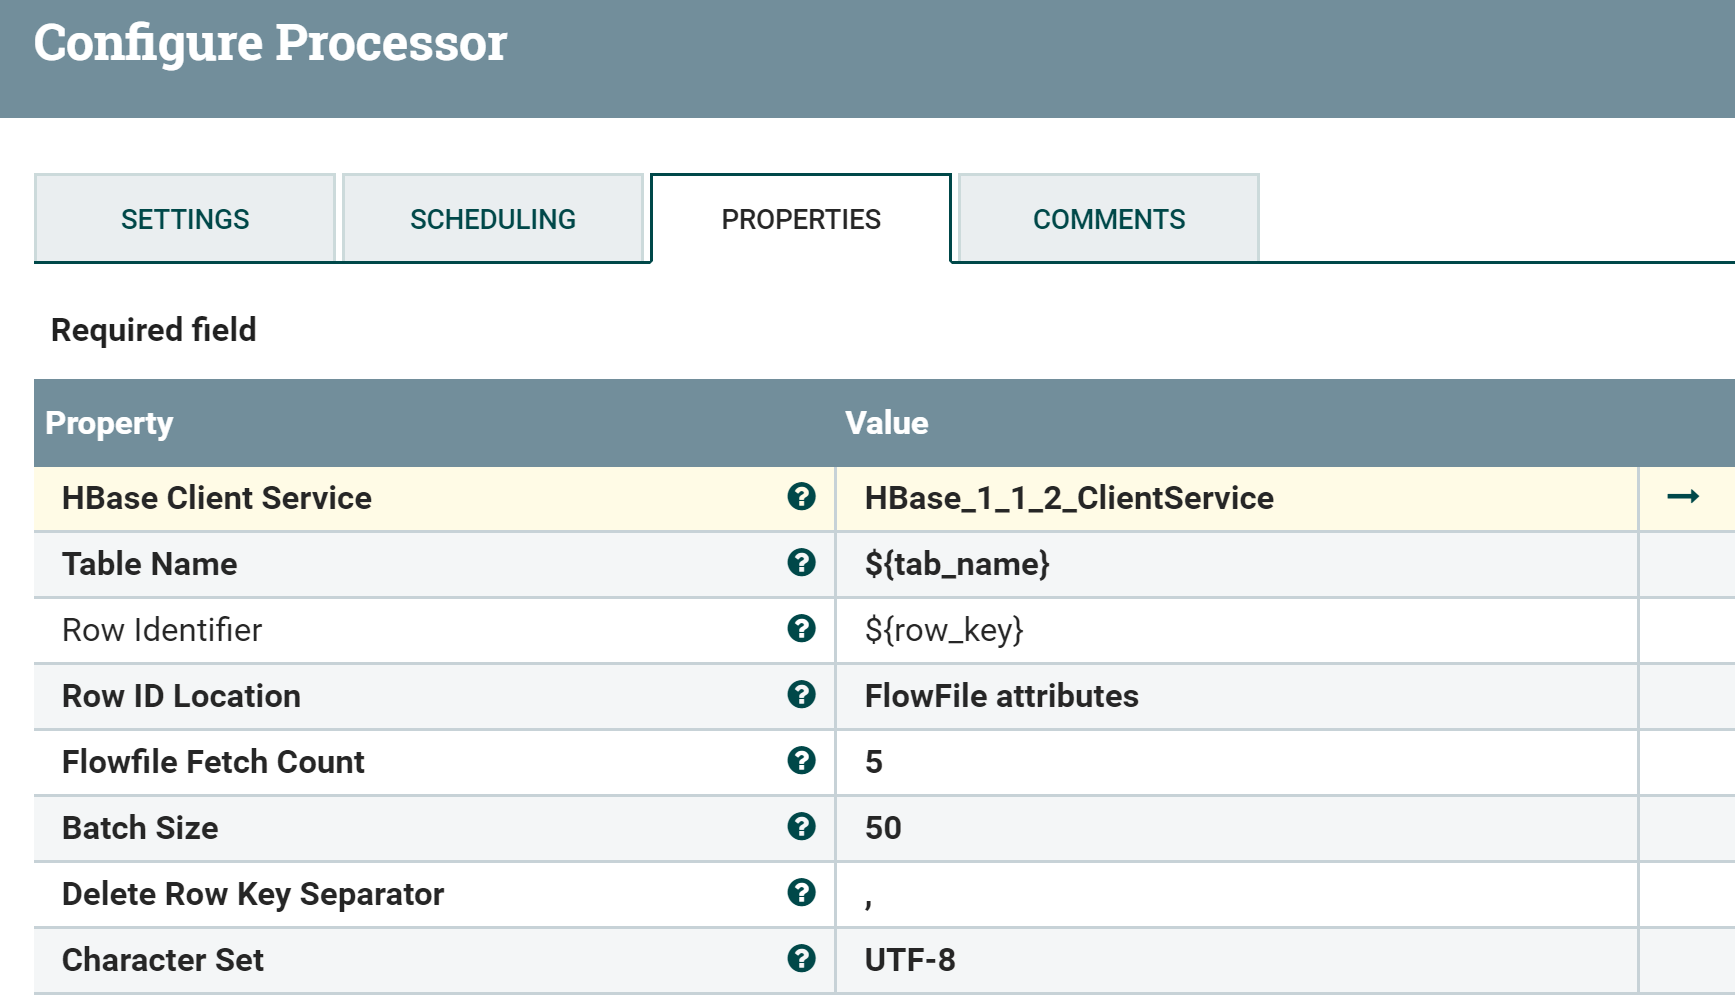This screenshot has width=1735, height=1001.
Task: Click help icon next to Batch Size
Action: pos(801,827)
